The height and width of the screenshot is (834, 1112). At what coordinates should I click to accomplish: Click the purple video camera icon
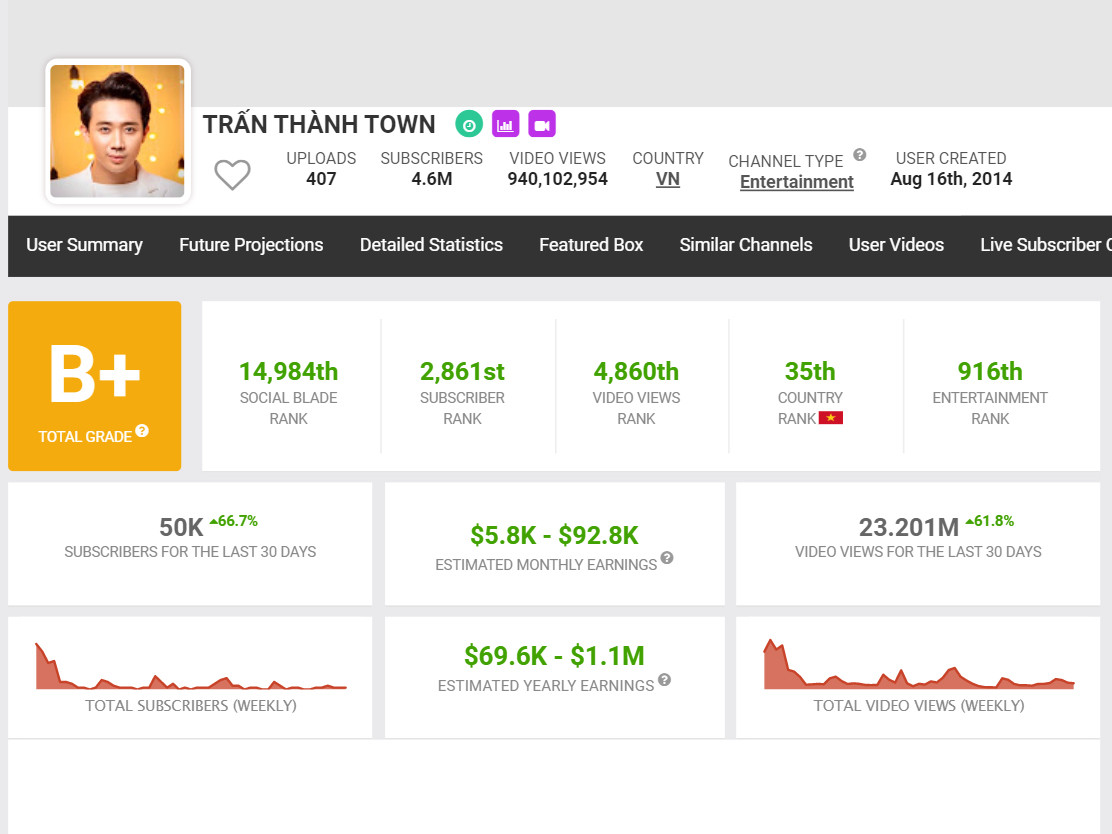542,124
